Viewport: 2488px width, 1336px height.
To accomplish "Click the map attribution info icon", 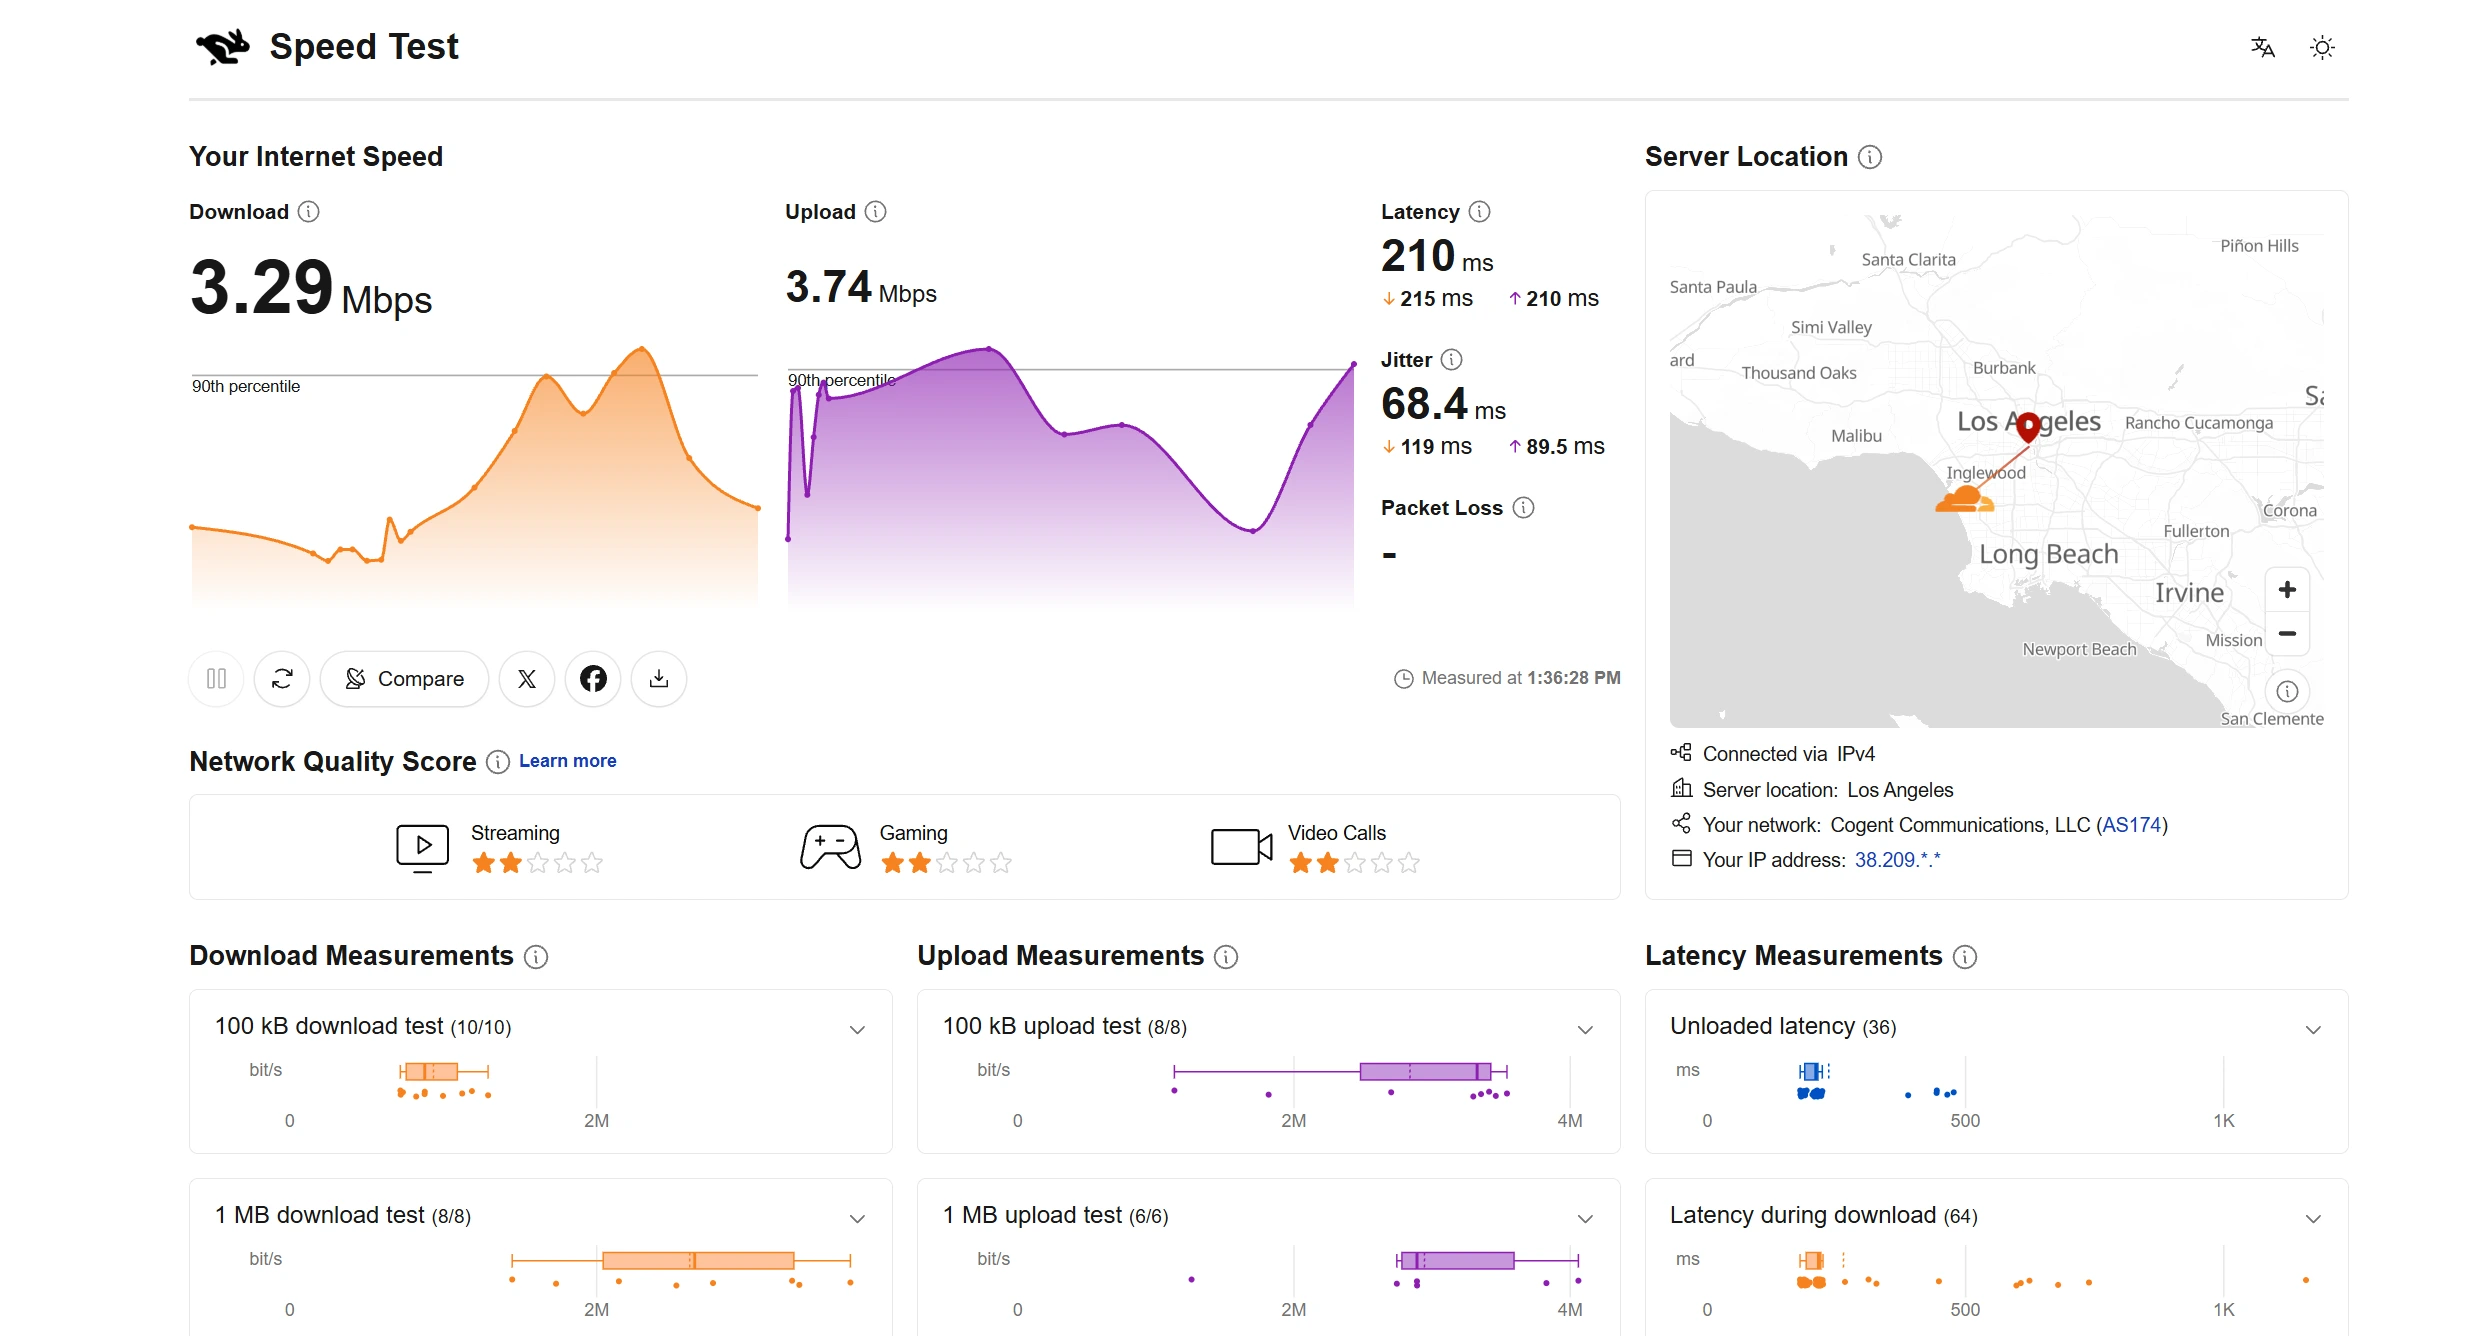I will [2287, 691].
